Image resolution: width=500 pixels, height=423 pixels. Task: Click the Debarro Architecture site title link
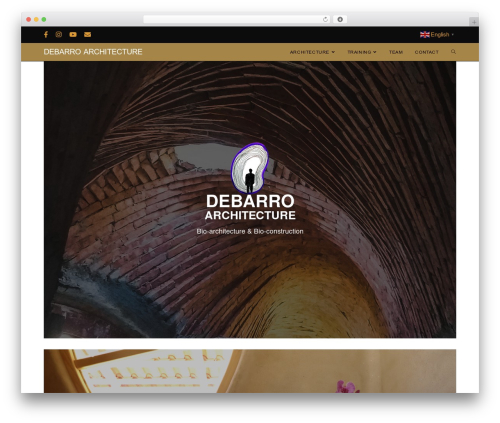pos(93,52)
